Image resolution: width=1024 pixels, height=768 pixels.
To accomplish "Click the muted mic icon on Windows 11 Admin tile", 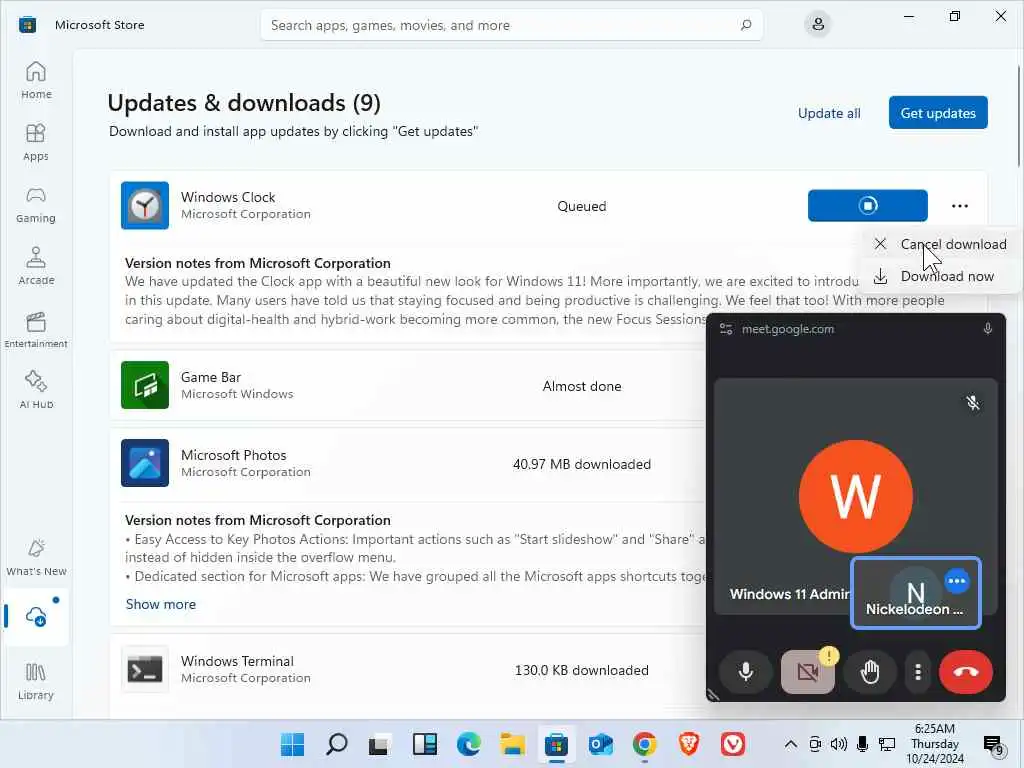I will (x=972, y=402).
